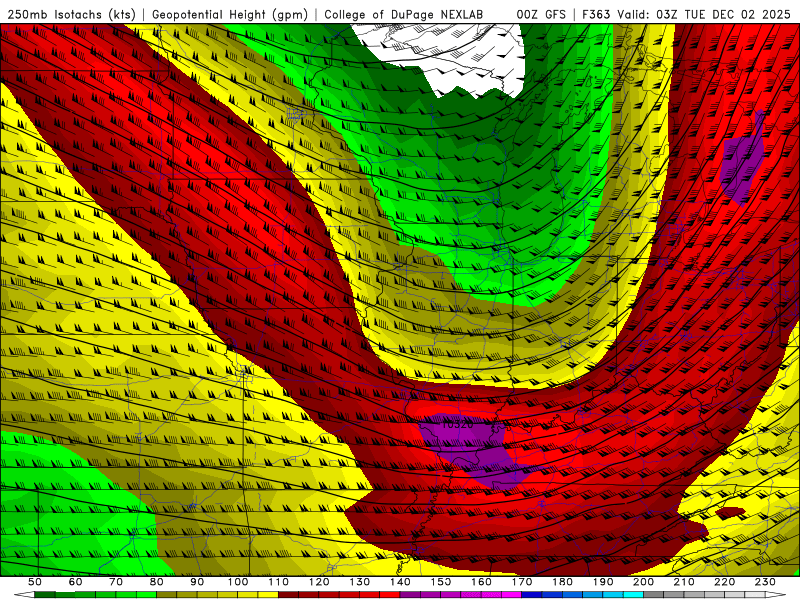Screen dimensions: 800x600
Task: Click the '120' legend value
Action: point(319,582)
